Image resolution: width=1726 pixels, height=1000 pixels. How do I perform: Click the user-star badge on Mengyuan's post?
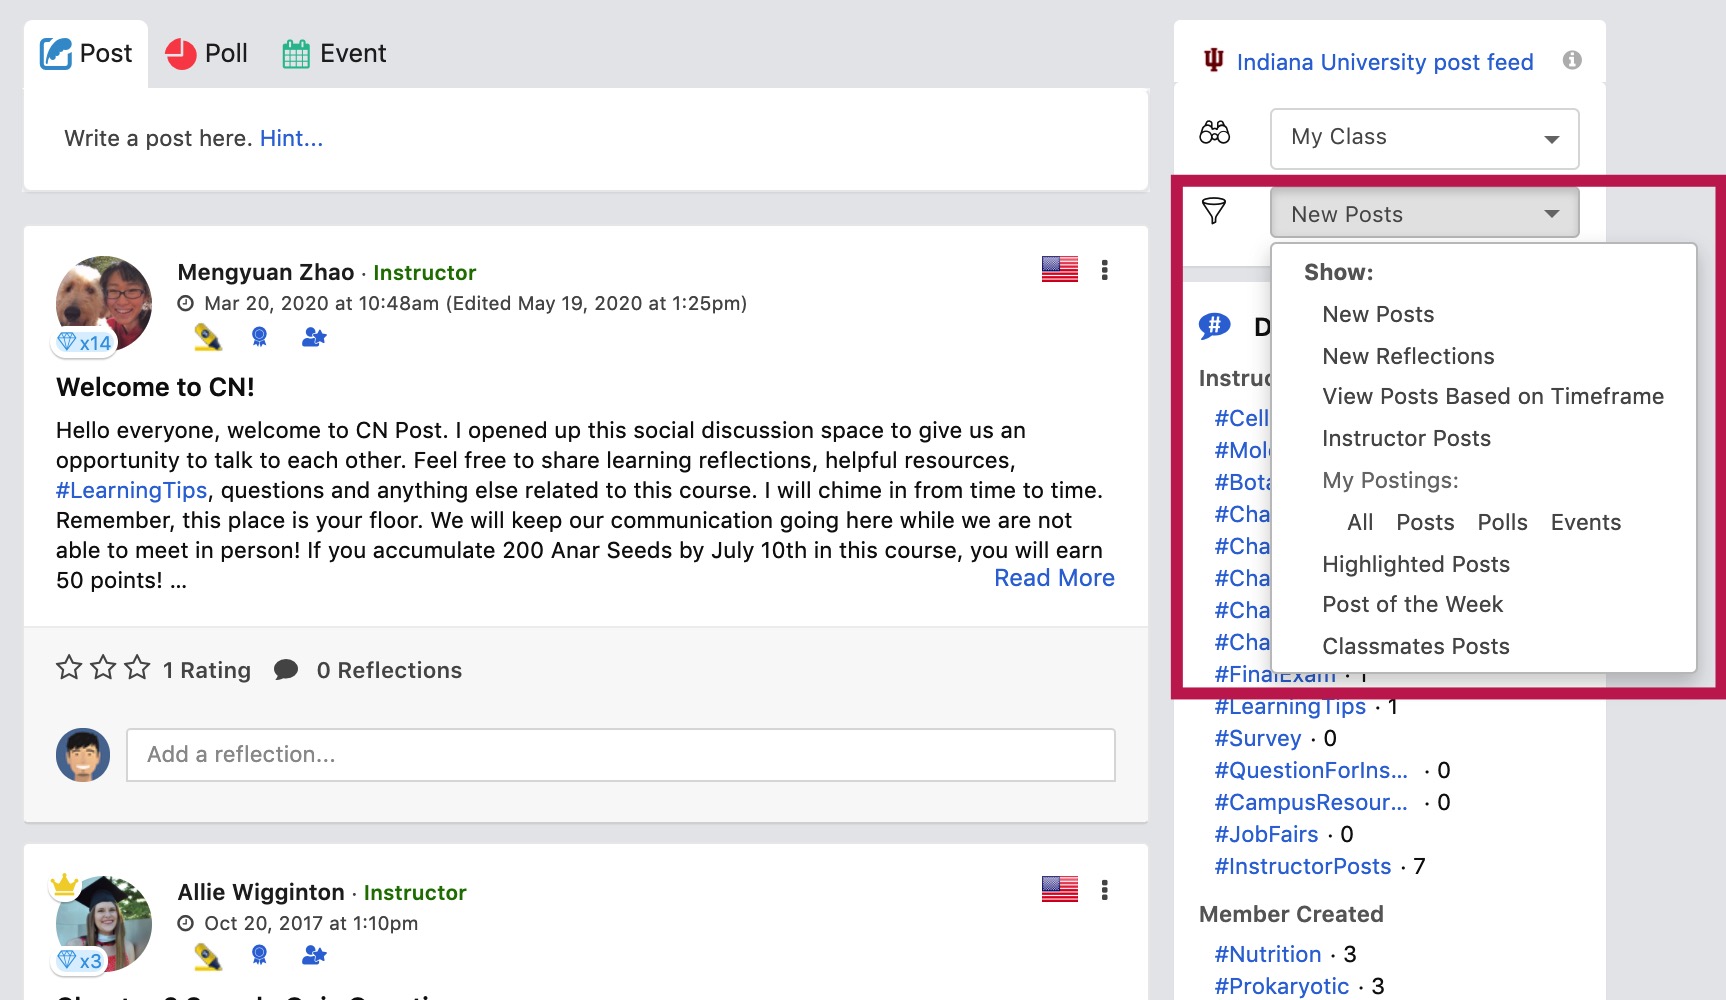click(x=314, y=338)
